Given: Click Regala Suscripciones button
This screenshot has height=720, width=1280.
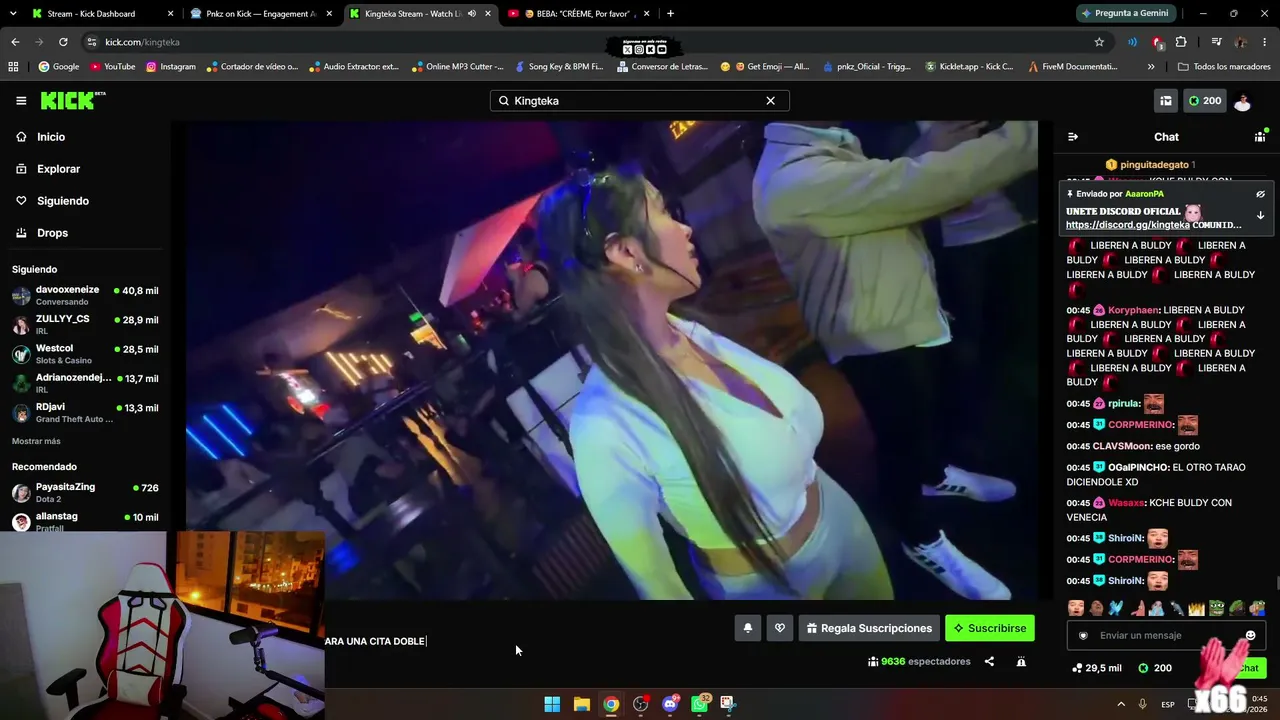Looking at the screenshot, I should (869, 628).
